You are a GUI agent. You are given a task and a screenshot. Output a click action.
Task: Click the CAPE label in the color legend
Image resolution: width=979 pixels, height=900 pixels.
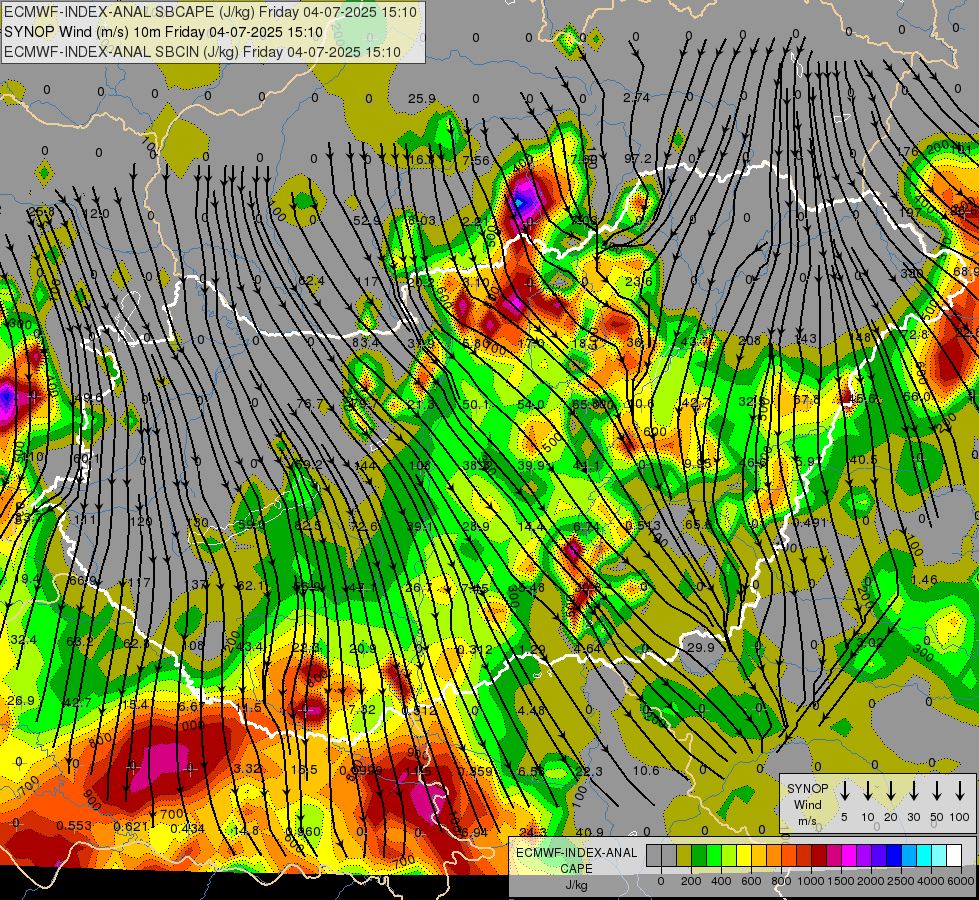coord(576,869)
